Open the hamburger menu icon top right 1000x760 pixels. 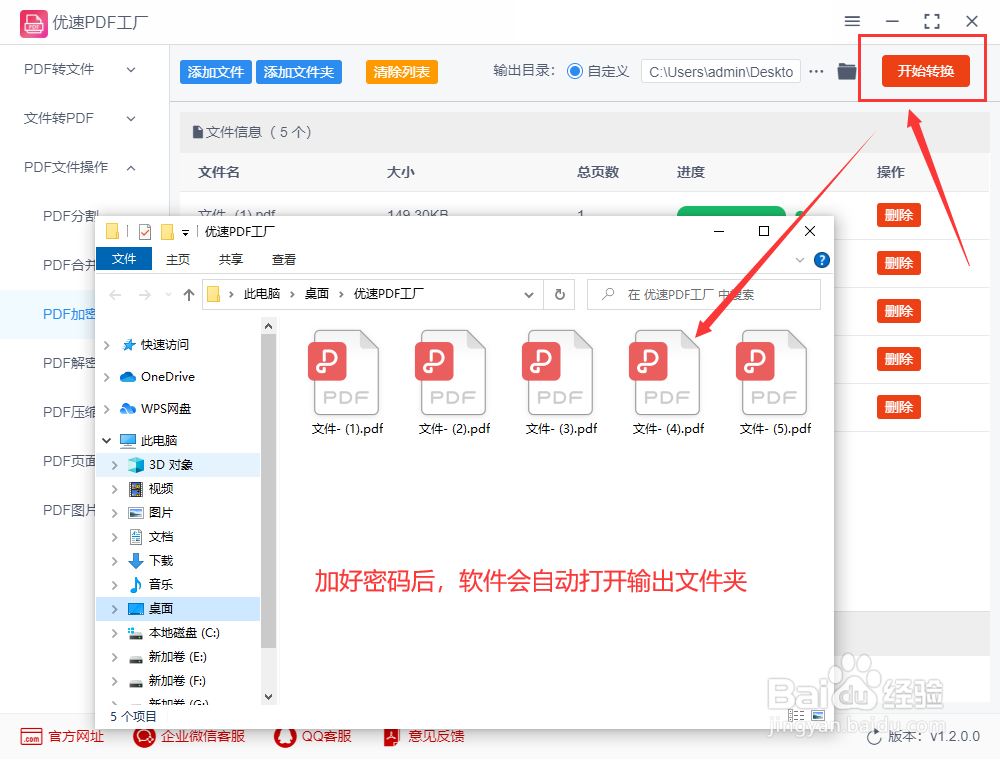pos(853,21)
